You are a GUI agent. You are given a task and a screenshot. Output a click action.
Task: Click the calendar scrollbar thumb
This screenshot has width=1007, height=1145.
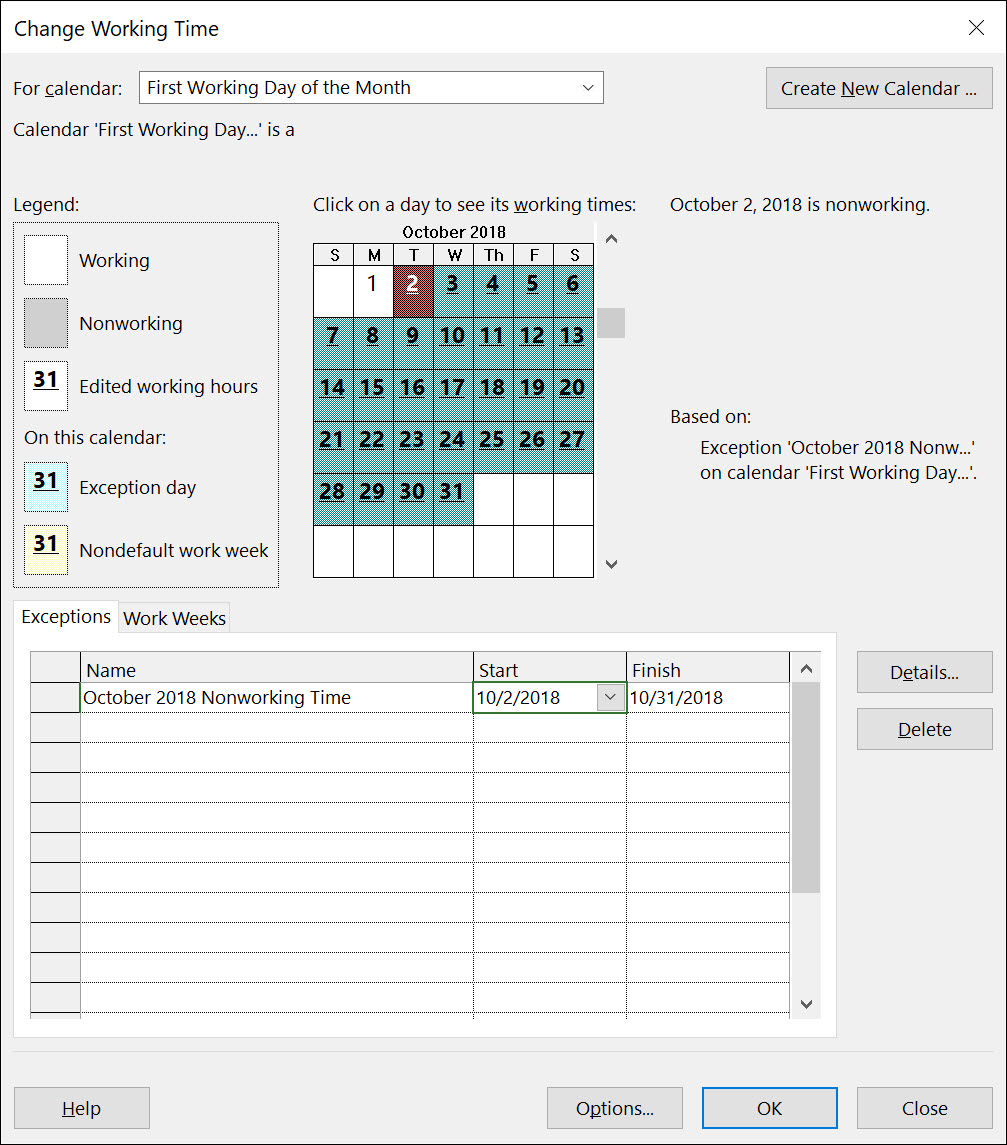(611, 323)
